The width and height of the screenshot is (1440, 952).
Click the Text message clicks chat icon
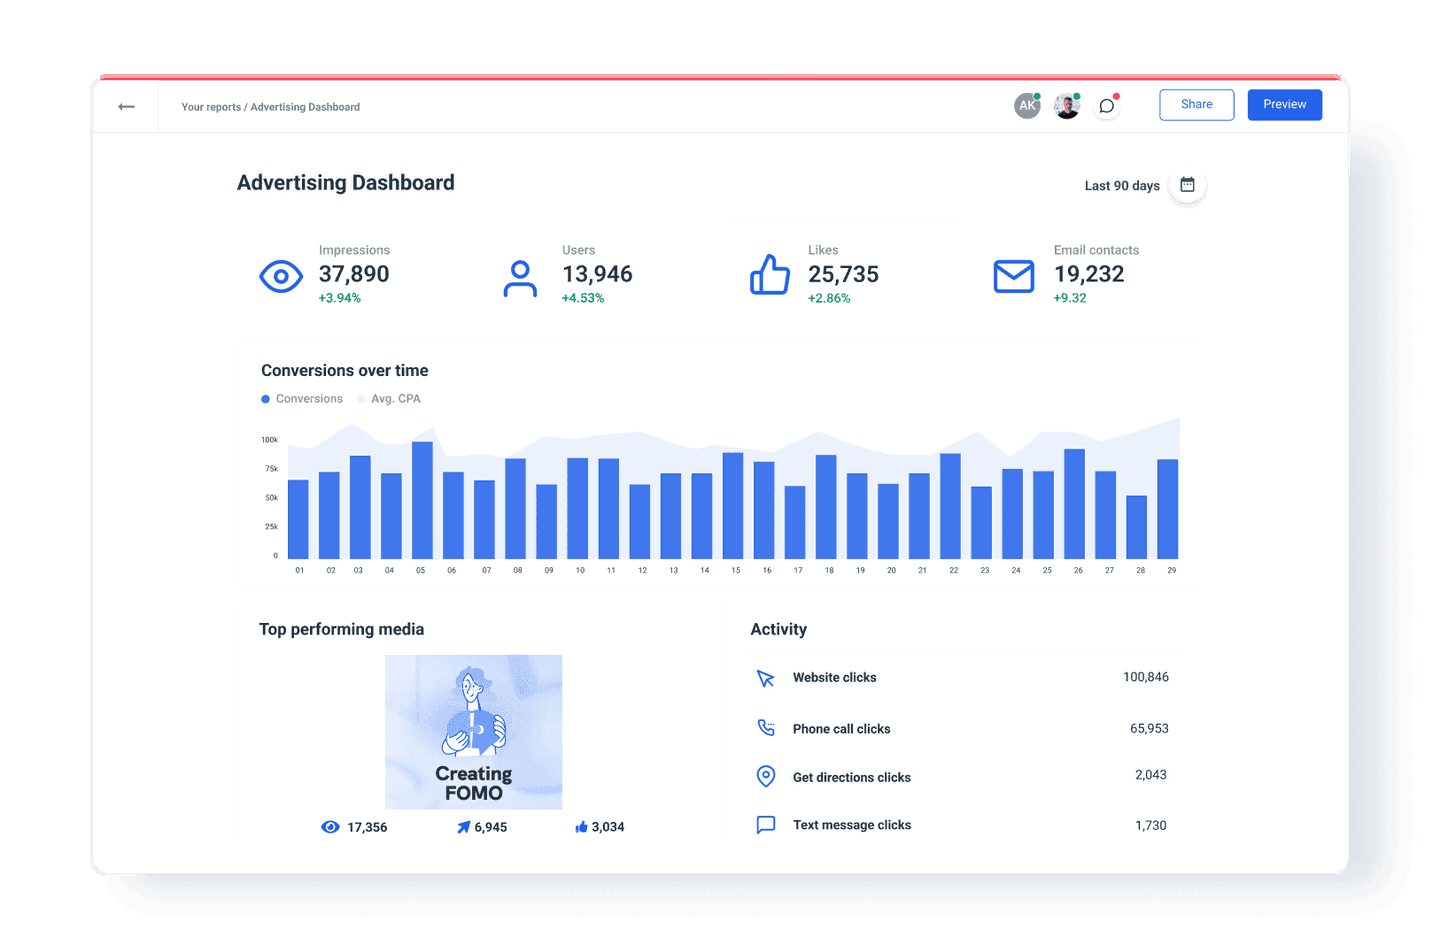[766, 824]
